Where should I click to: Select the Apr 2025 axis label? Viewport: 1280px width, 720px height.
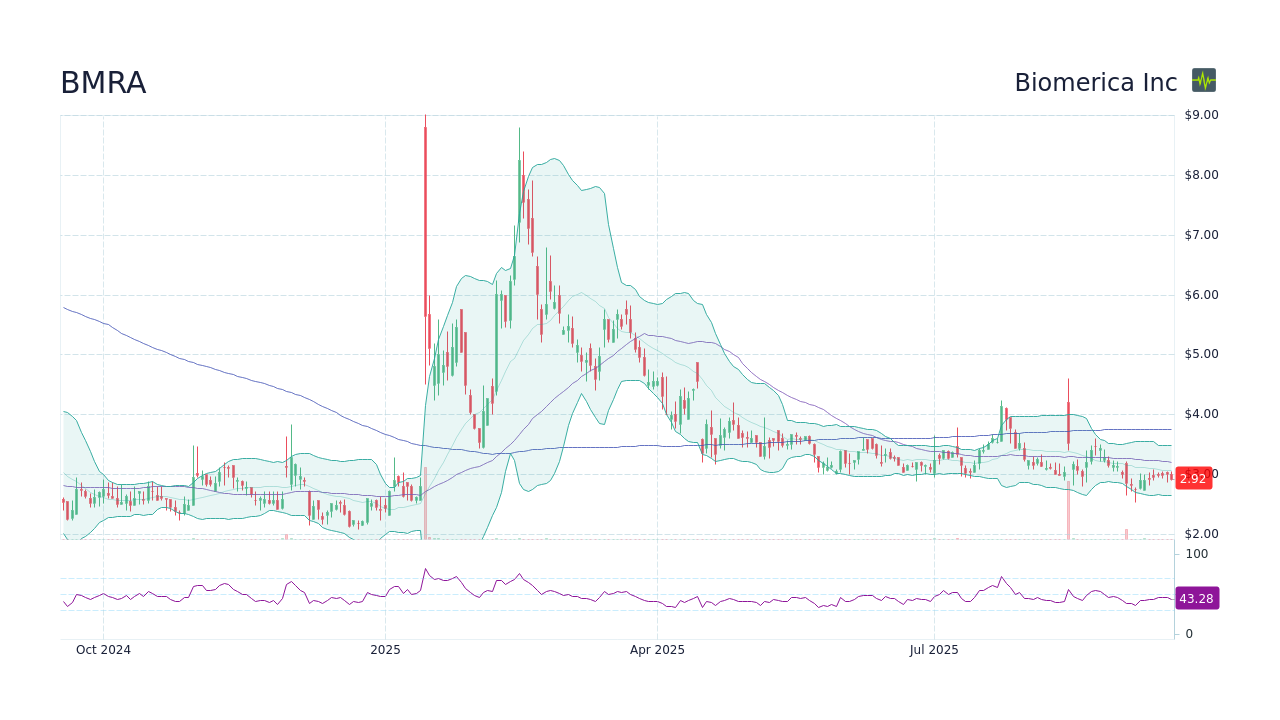pyautogui.click(x=657, y=649)
